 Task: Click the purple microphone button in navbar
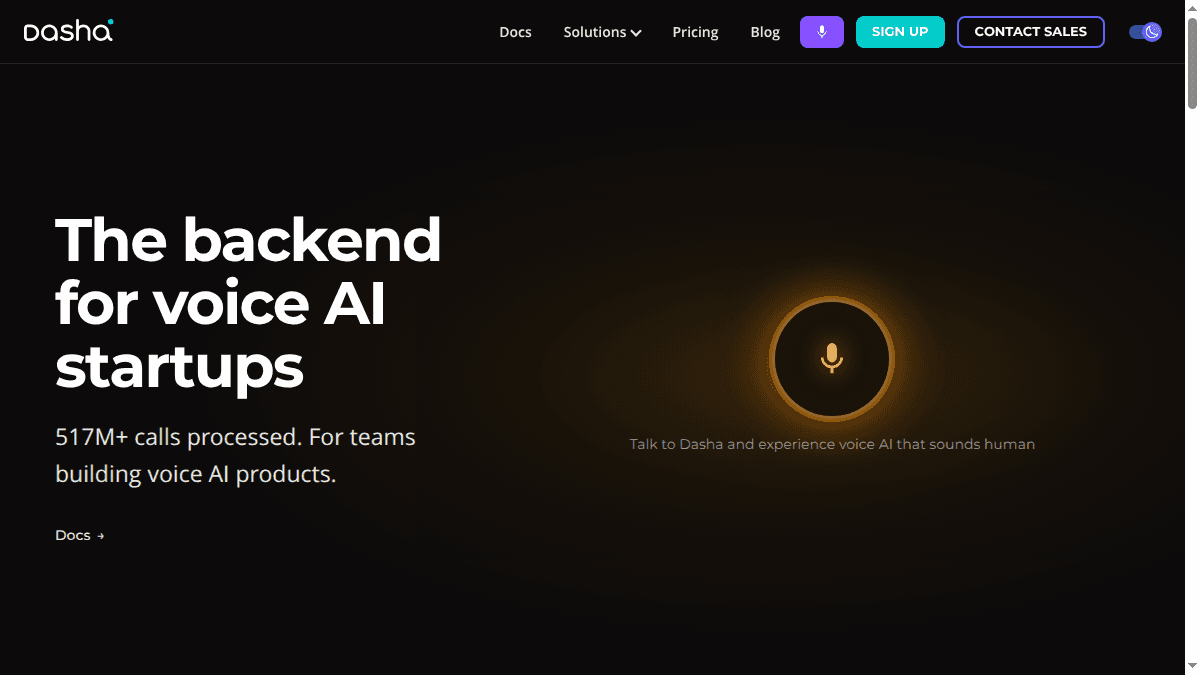[822, 32]
